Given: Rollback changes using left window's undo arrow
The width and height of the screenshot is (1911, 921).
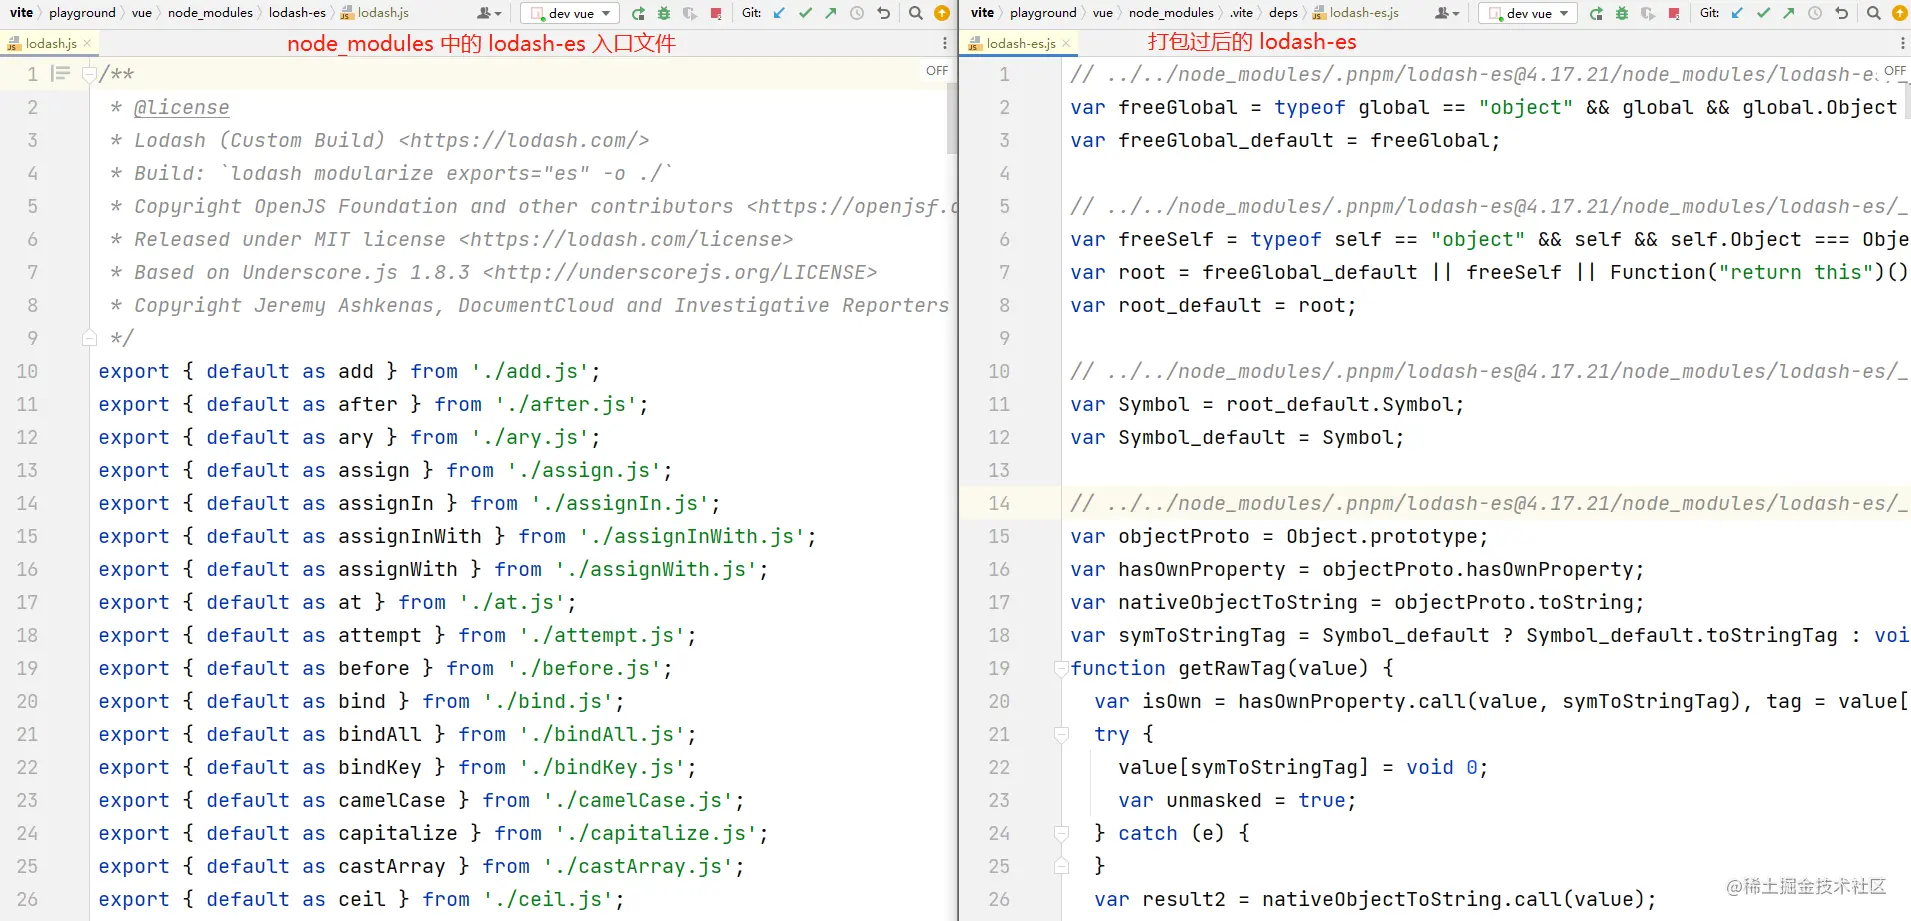Looking at the screenshot, I should [883, 13].
